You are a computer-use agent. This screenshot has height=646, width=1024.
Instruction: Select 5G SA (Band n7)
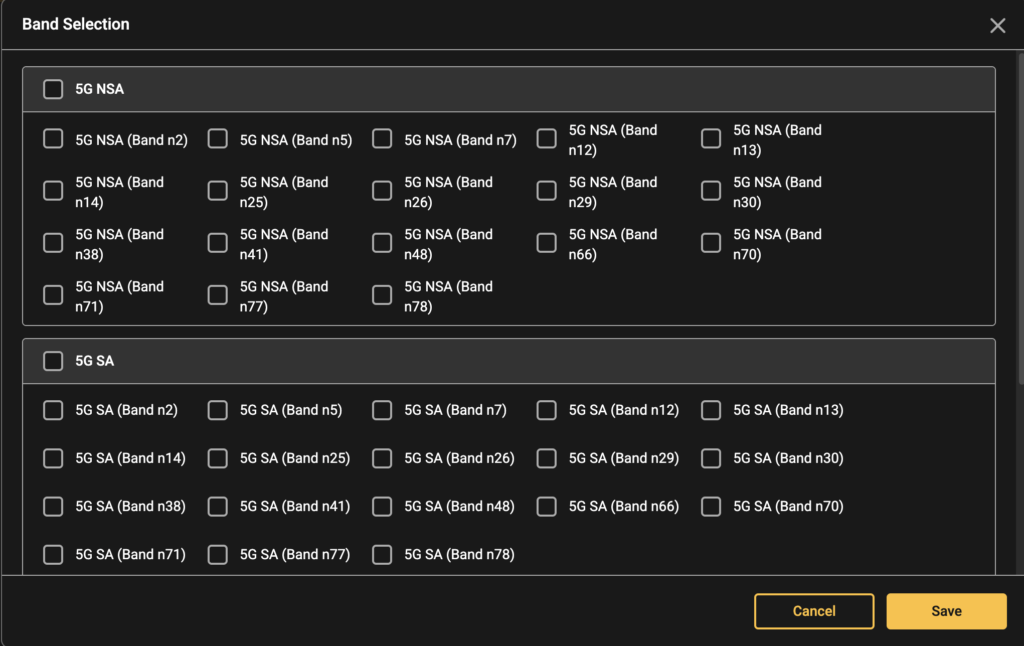pos(382,410)
